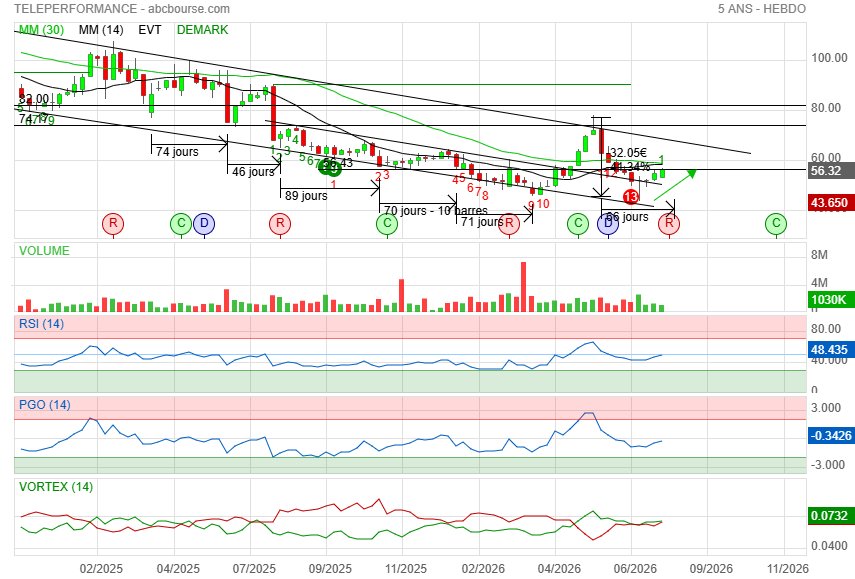This screenshot has height=579, width=855.
Task: Click the '74 jours' duration label
Action: coord(177,152)
